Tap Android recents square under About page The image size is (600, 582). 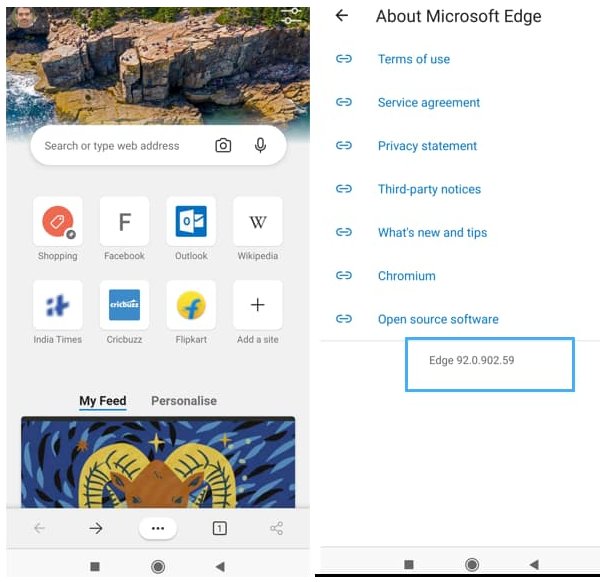tap(409, 564)
